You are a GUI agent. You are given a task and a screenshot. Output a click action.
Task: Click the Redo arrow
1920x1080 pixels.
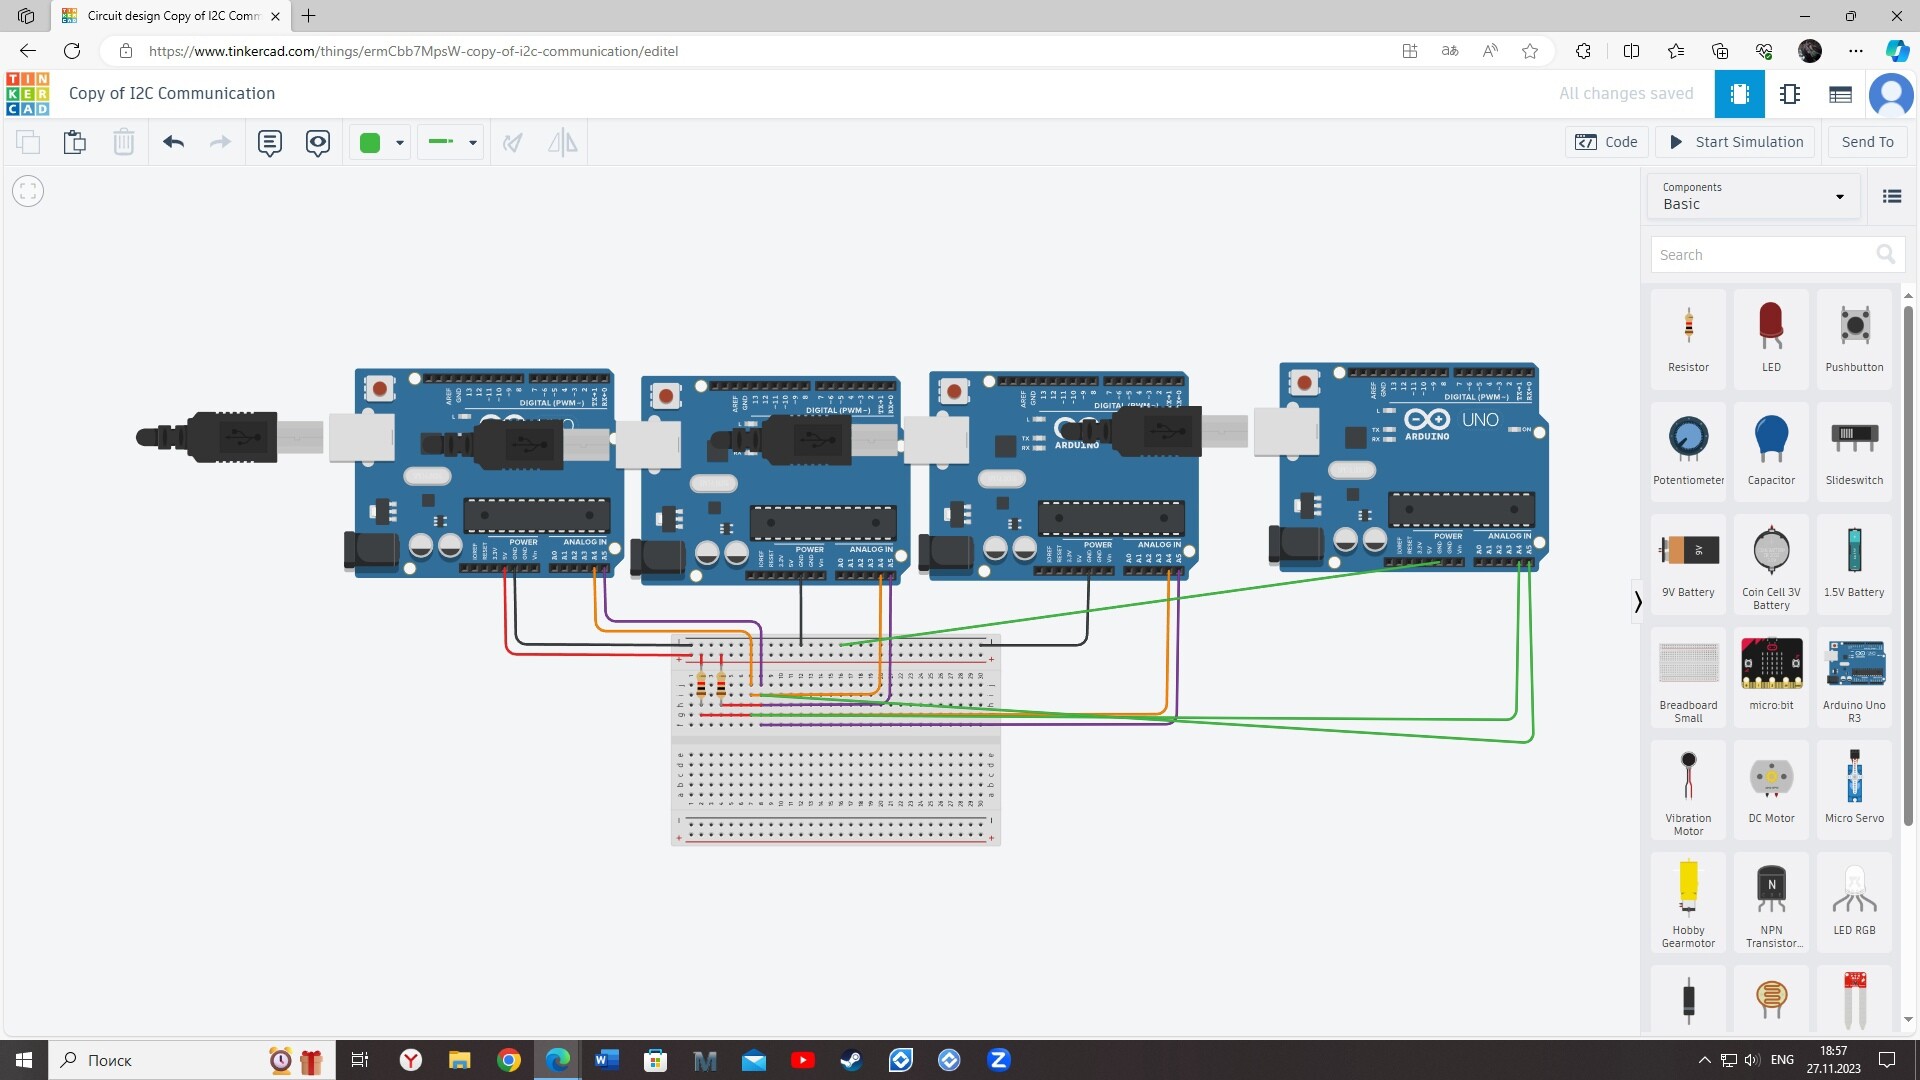pos(220,142)
